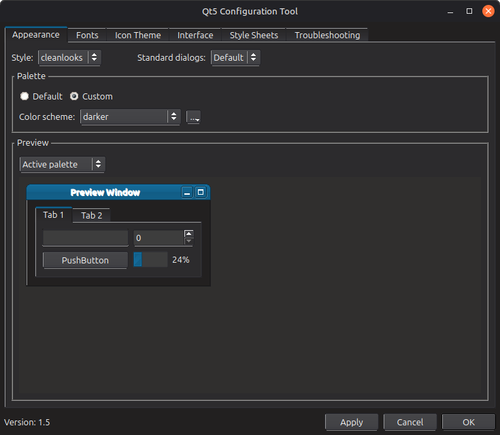This screenshot has height=435, width=500.
Task: Select Tab 2 in the preview window
Action: point(91,216)
